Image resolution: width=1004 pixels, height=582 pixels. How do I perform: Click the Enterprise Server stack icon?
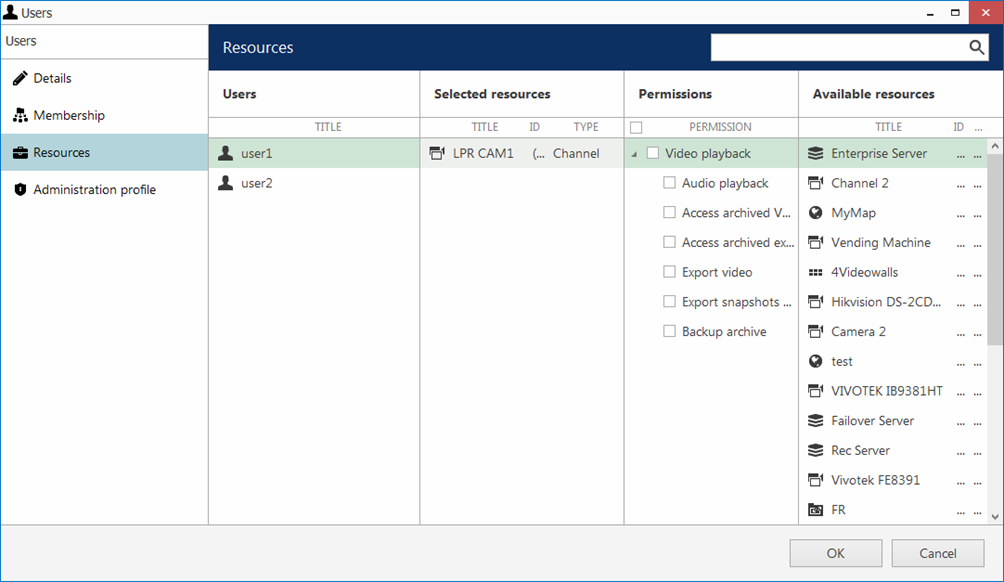pos(815,154)
